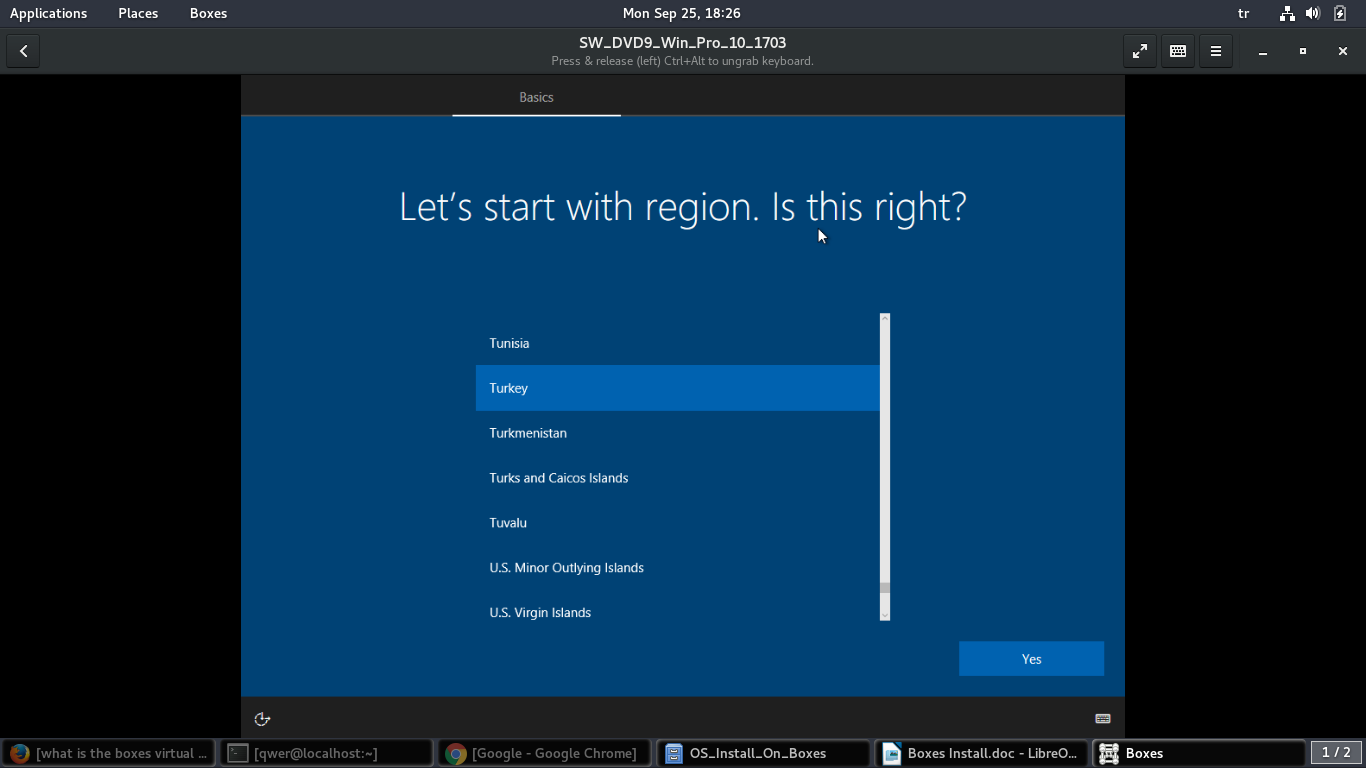Click the region list scrollbar thumb
This screenshot has width=1366, height=768.
tap(885, 588)
